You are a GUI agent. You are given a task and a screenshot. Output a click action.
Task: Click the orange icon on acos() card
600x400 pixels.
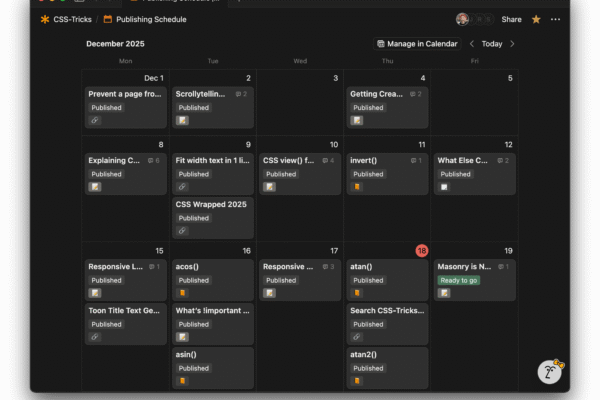click(x=182, y=293)
